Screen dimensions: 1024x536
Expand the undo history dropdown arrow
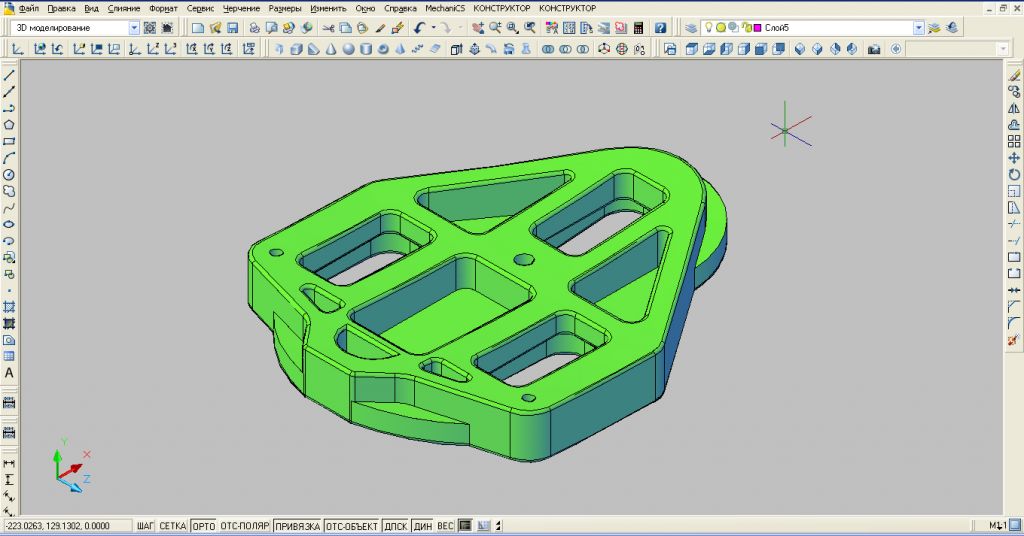tap(432, 28)
